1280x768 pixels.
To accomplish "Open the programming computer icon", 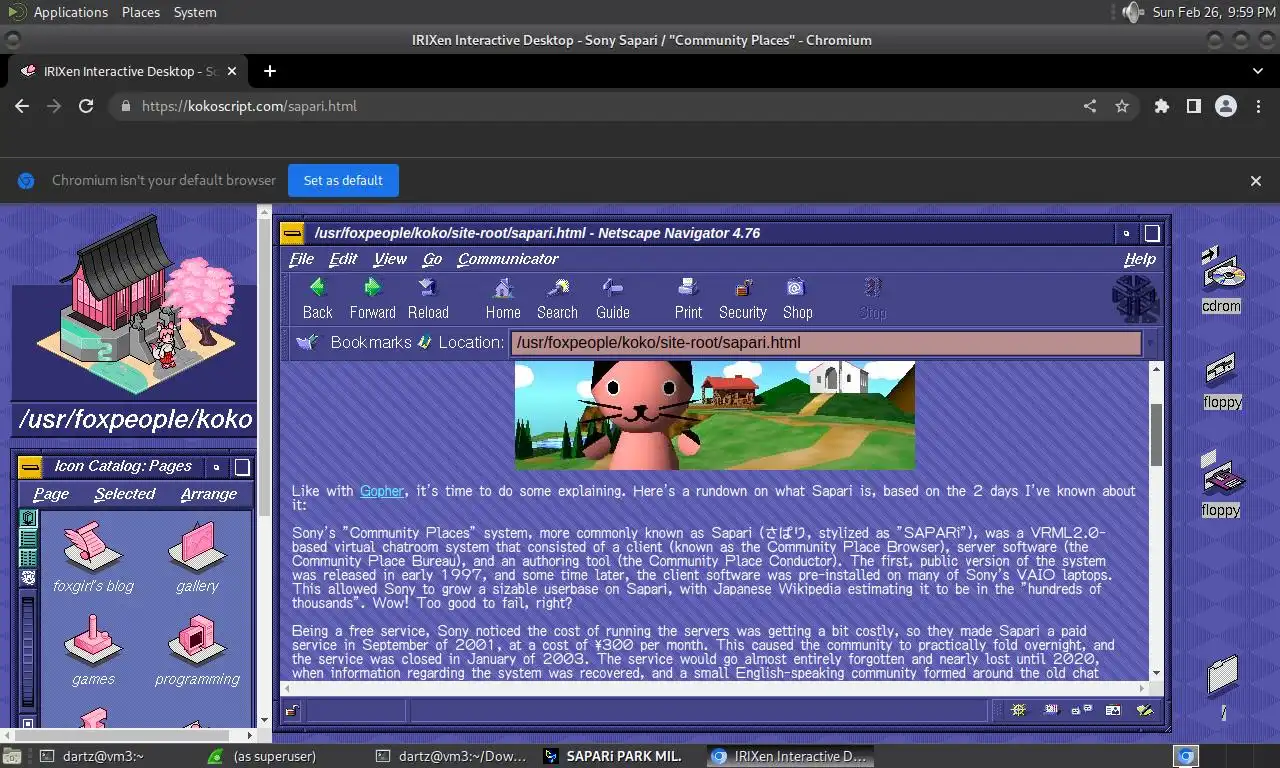I will (197, 641).
